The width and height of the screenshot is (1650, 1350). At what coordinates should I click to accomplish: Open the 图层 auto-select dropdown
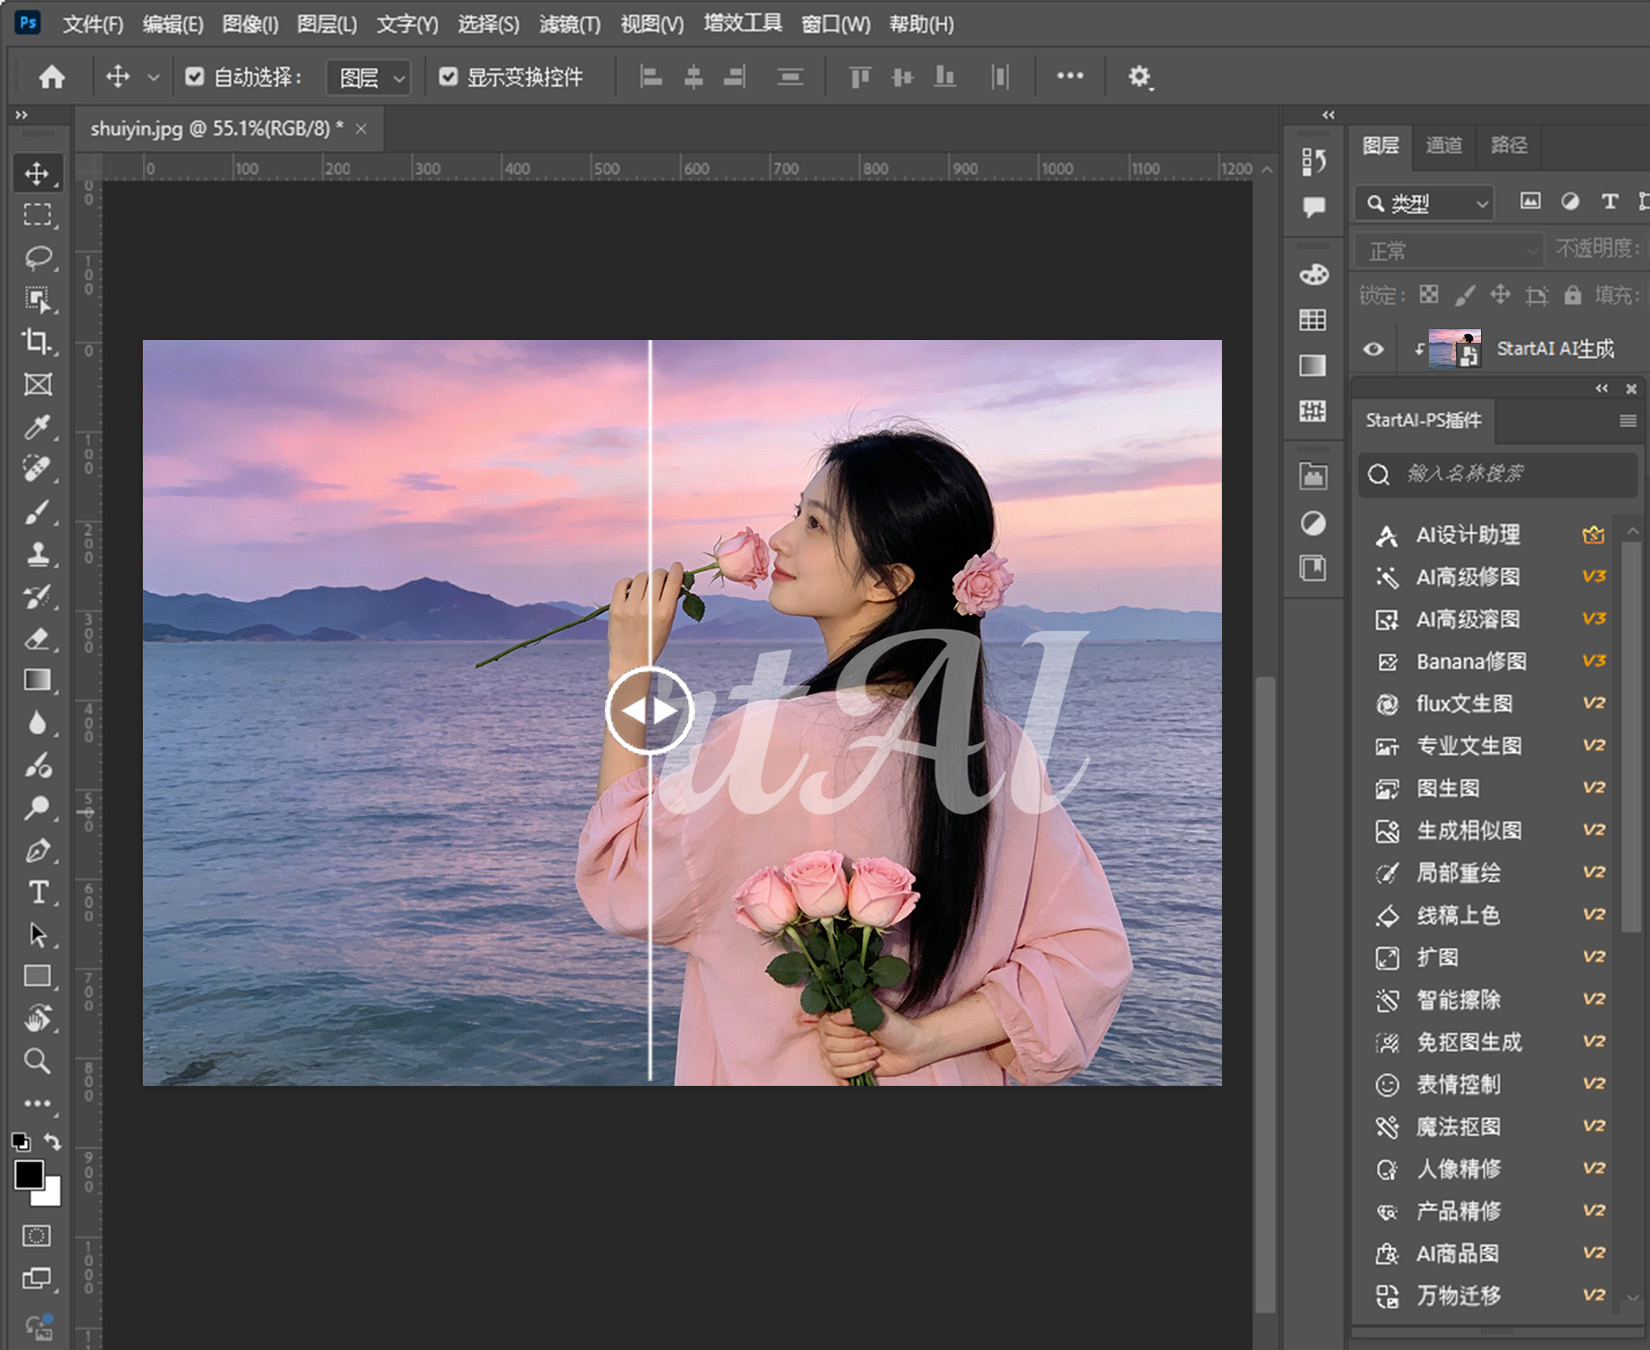(369, 78)
